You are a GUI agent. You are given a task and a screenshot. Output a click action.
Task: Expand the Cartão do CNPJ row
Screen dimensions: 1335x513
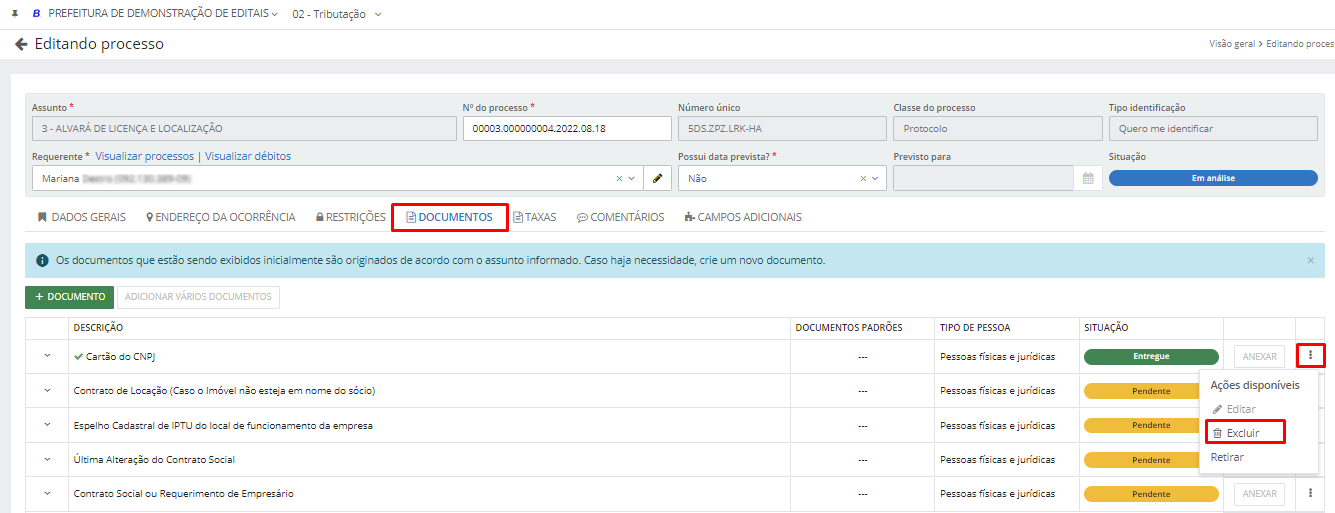pyautogui.click(x=46, y=356)
